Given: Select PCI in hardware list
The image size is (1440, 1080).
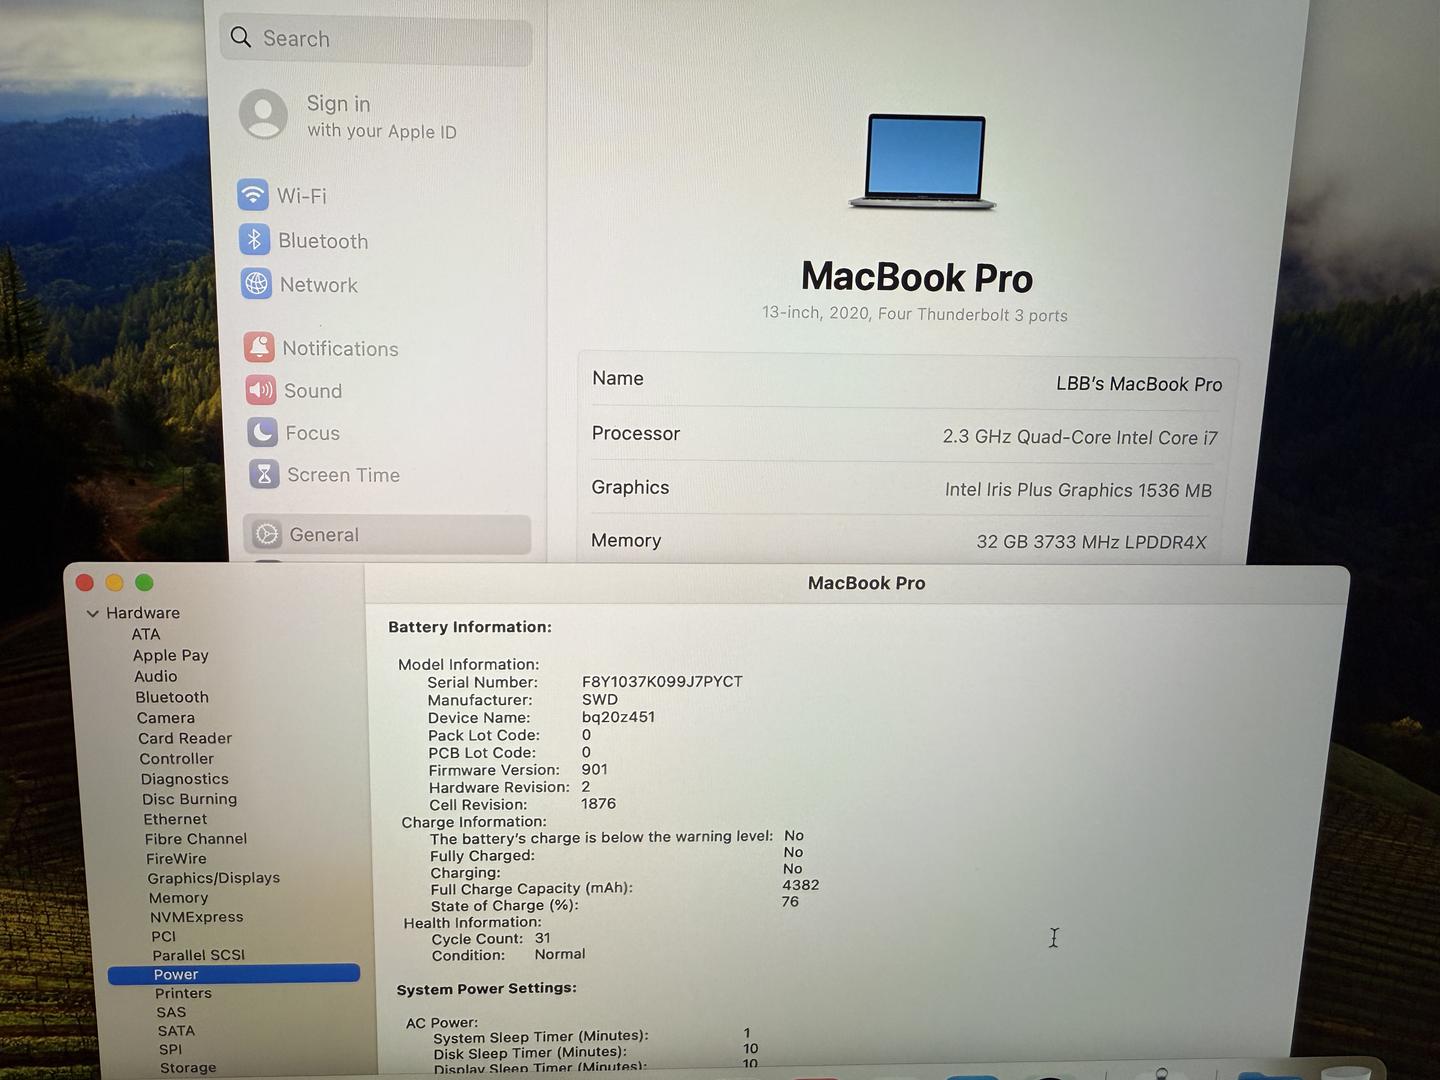Looking at the screenshot, I should tap(163, 936).
